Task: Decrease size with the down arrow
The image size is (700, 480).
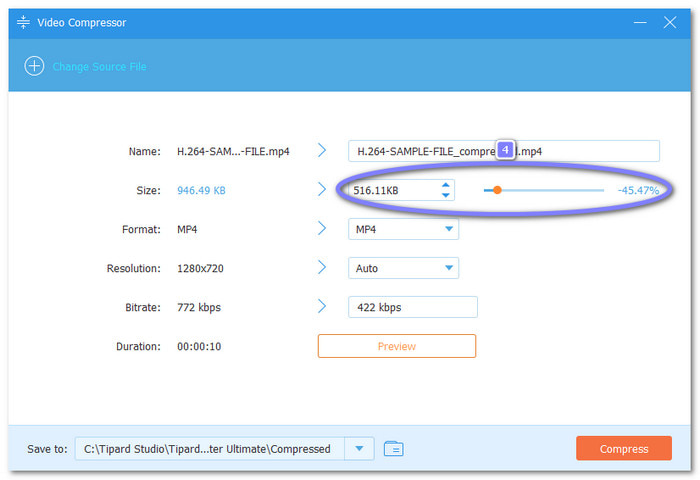Action: pos(445,196)
